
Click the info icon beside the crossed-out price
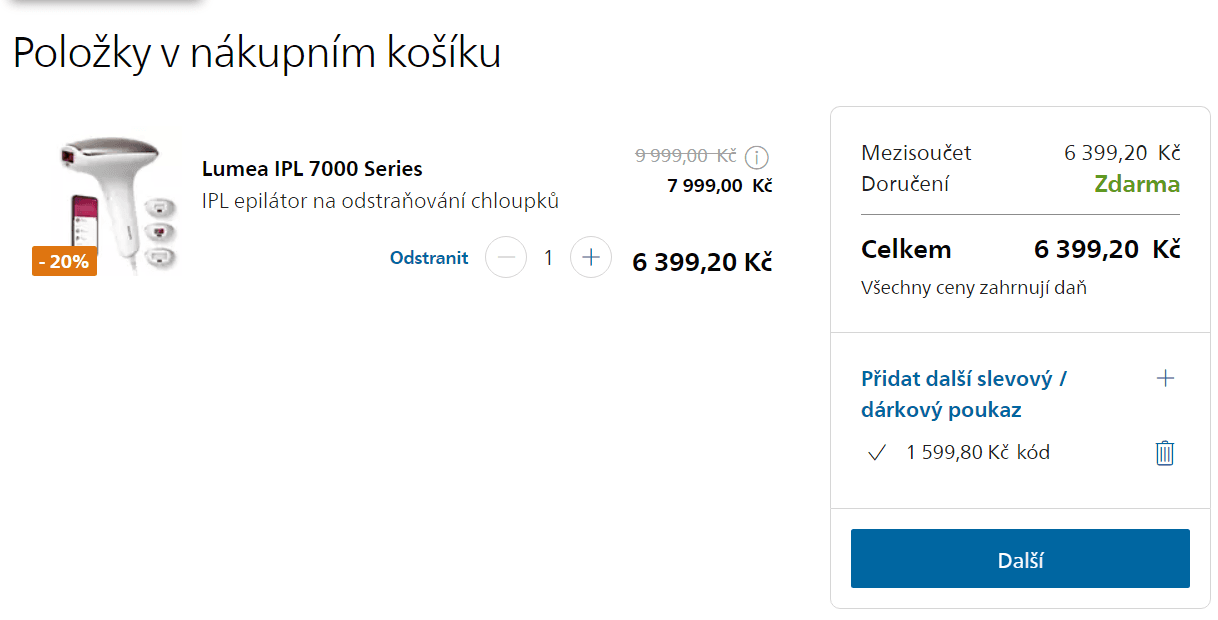758,158
